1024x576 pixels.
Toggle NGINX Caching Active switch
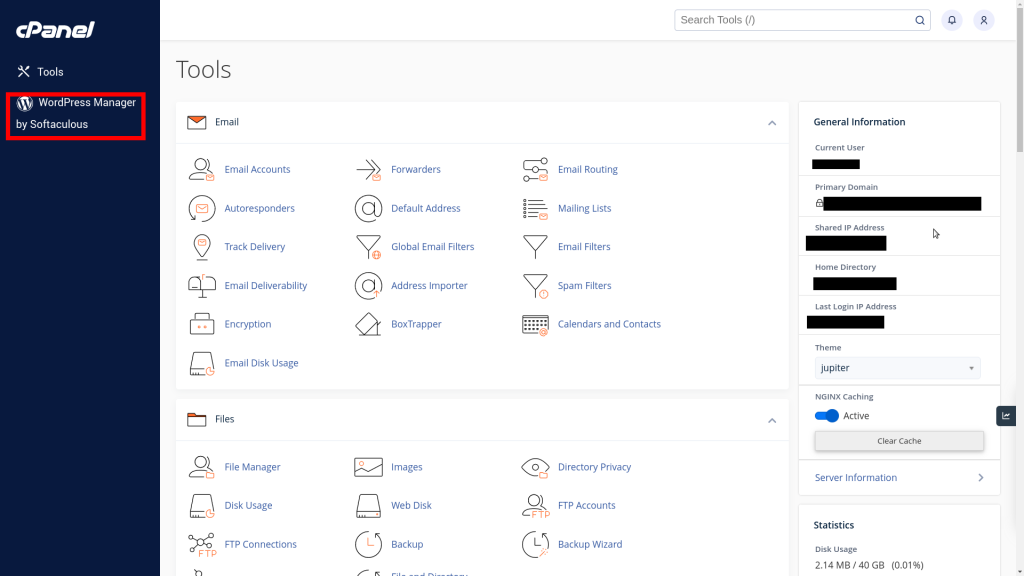[x=827, y=416]
